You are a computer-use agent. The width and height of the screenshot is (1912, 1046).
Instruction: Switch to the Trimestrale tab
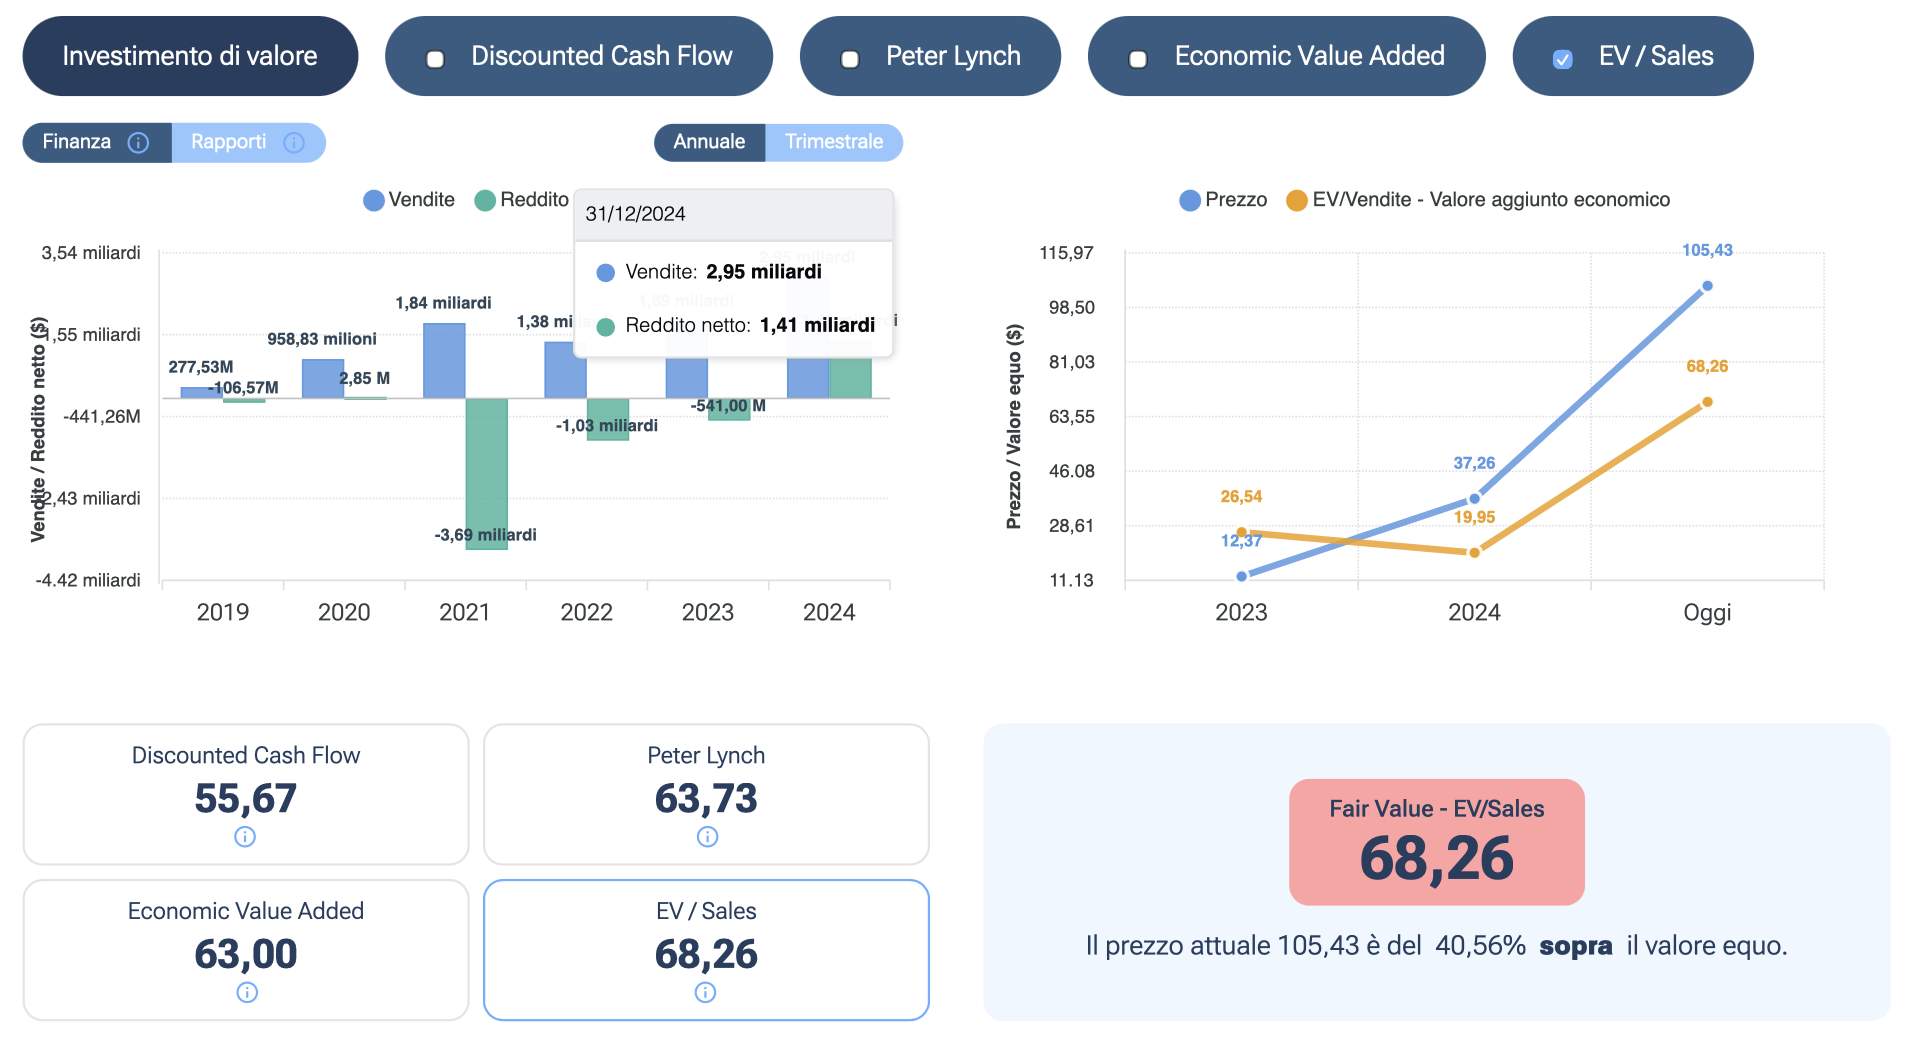point(833,142)
